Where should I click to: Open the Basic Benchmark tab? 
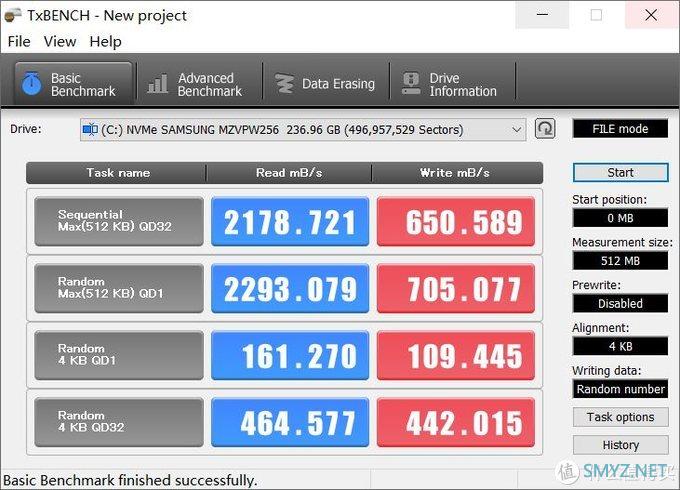coord(73,84)
